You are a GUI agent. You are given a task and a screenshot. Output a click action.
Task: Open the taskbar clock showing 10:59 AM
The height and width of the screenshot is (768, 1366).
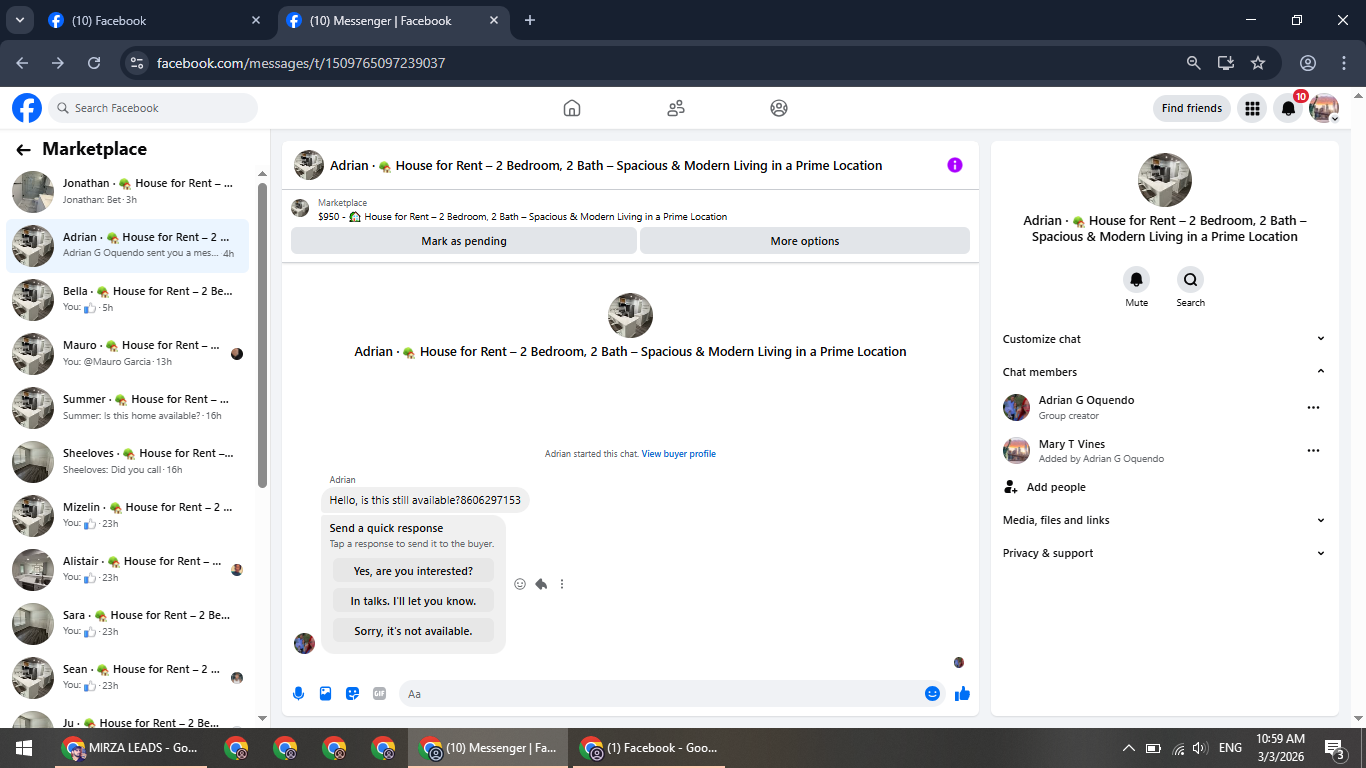click(x=1280, y=748)
